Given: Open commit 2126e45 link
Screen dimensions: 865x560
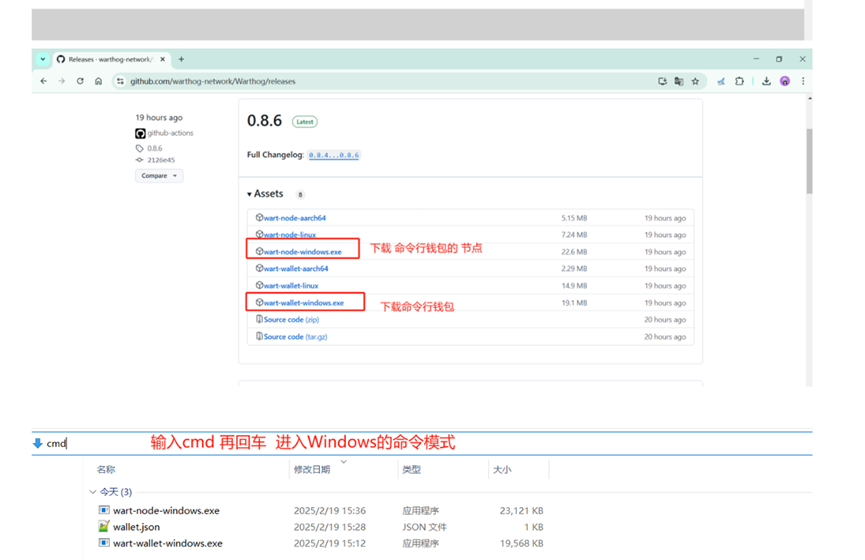Looking at the screenshot, I should (161, 160).
